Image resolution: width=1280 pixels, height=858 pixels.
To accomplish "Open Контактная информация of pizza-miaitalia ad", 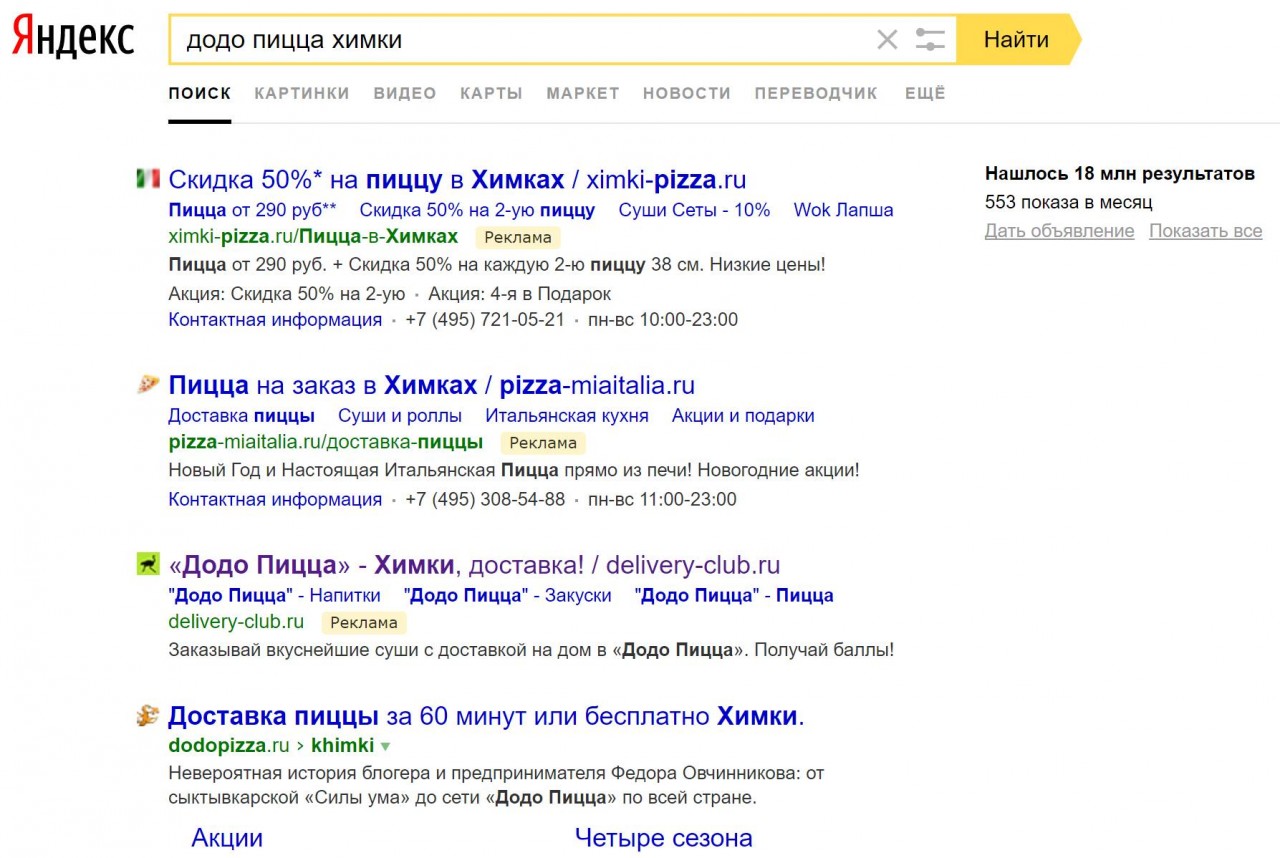I will pos(275,499).
